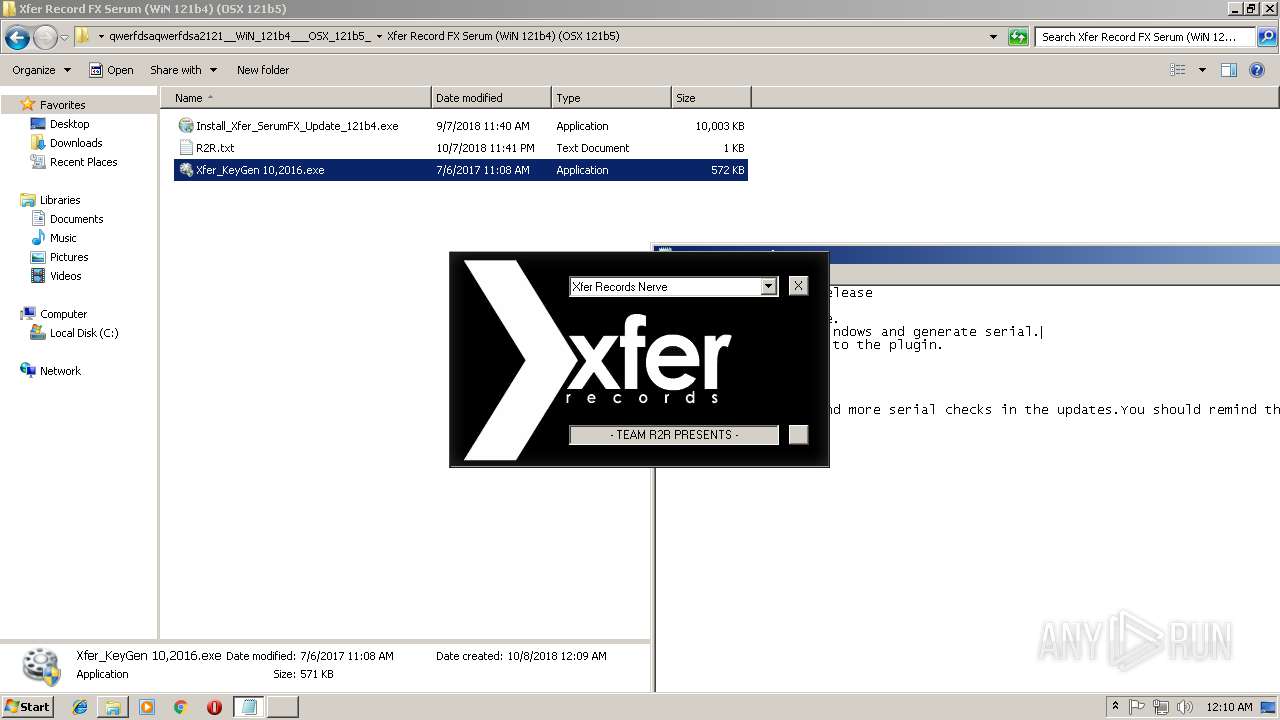The height and width of the screenshot is (720, 1280).
Task: Click the Open toolbar button
Action: point(111,70)
